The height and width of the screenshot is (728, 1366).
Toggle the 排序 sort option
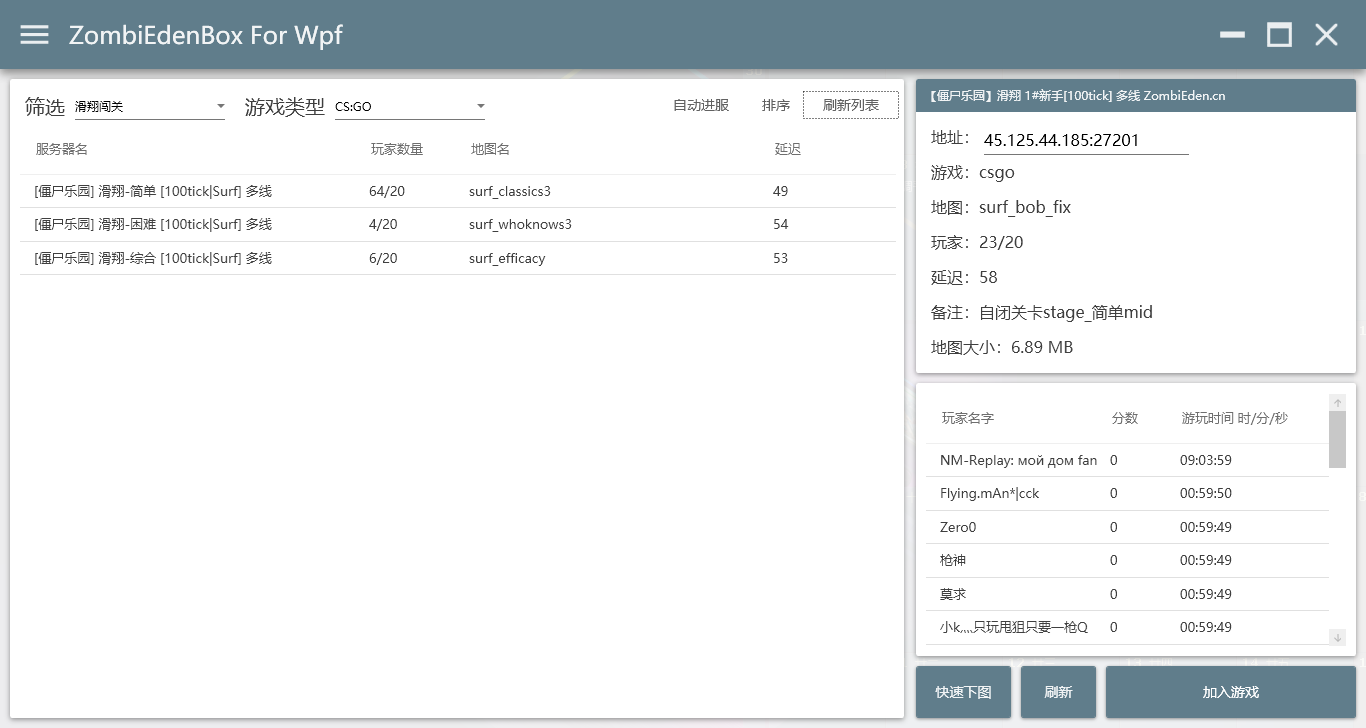tap(776, 105)
